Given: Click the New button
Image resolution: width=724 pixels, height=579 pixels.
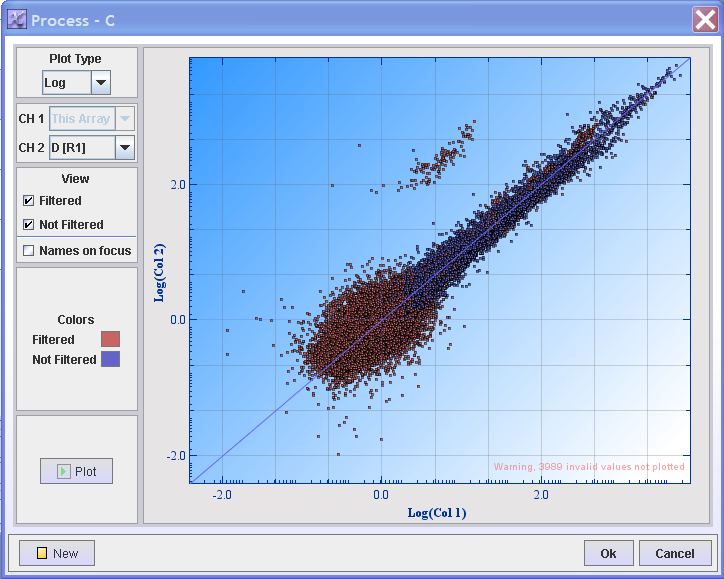Looking at the screenshot, I should [57, 553].
